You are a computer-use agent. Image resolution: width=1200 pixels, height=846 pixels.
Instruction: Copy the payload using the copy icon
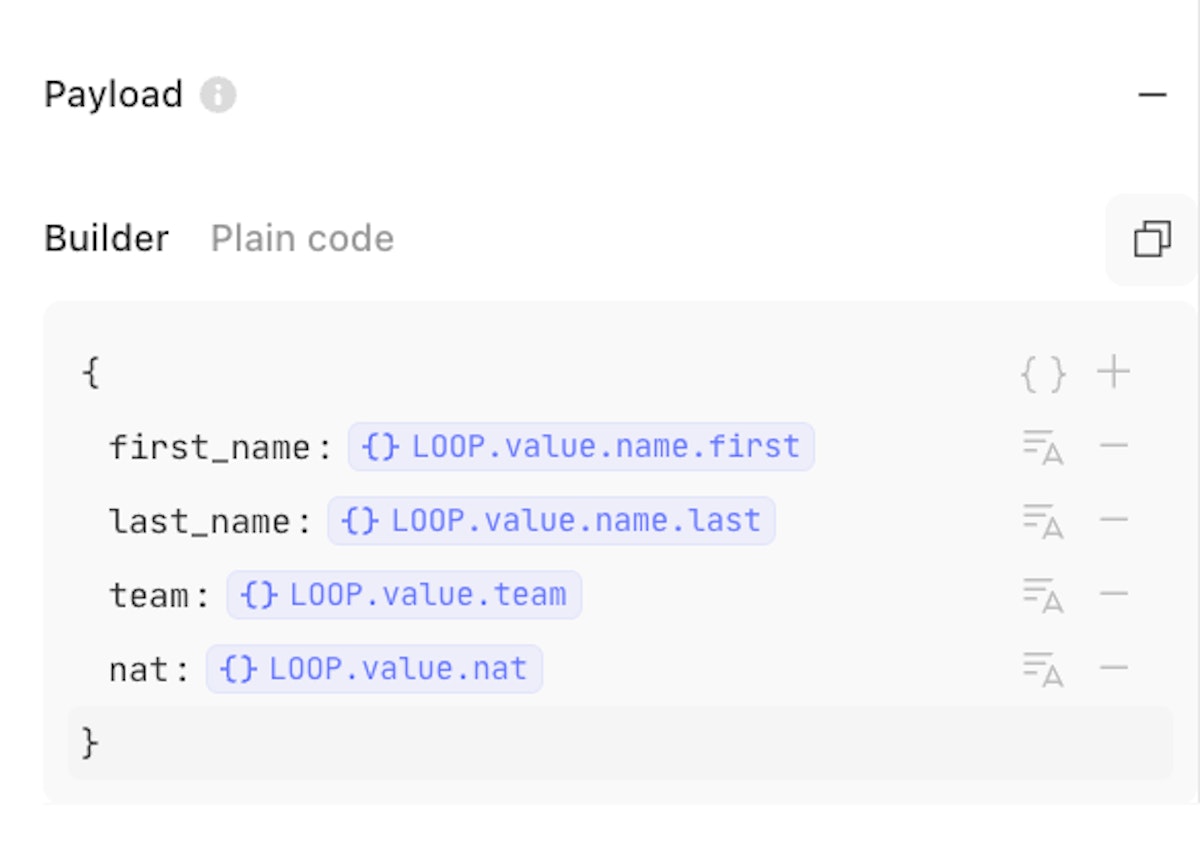(1152, 239)
